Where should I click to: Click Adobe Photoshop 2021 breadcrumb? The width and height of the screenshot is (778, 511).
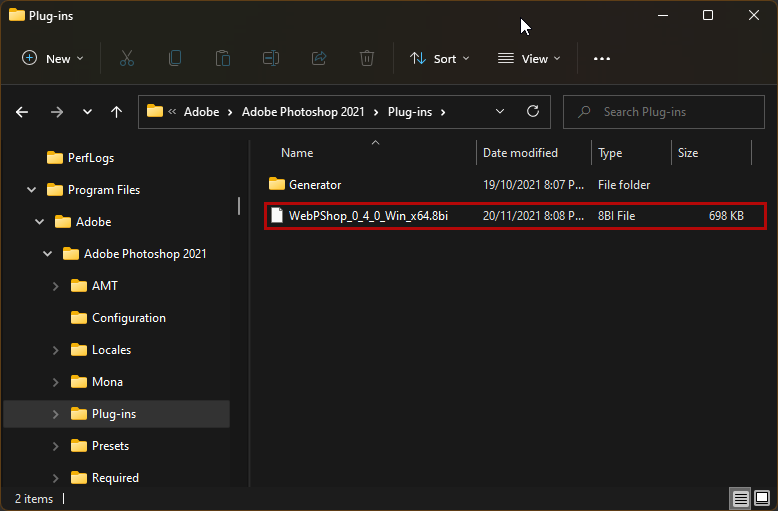coord(303,112)
